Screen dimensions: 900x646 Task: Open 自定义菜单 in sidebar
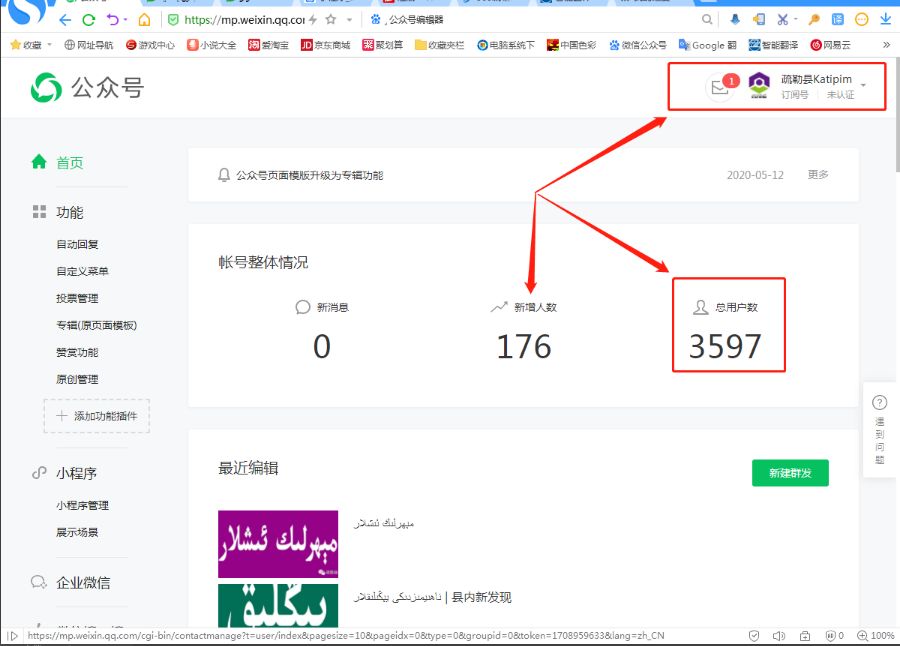pos(82,271)
